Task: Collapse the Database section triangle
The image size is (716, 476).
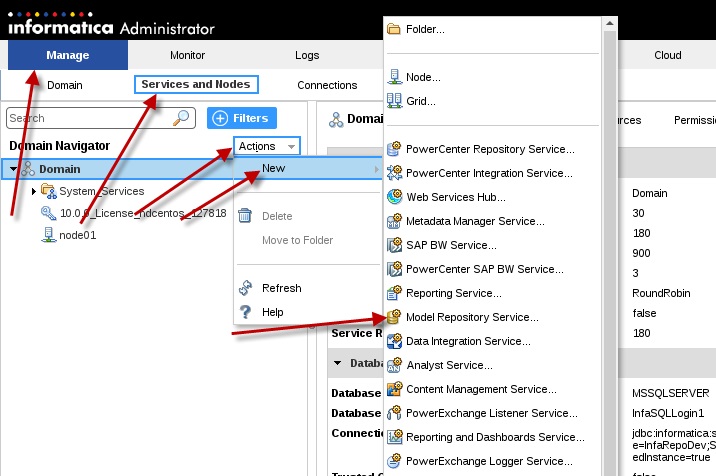Action: coord(337,363)
